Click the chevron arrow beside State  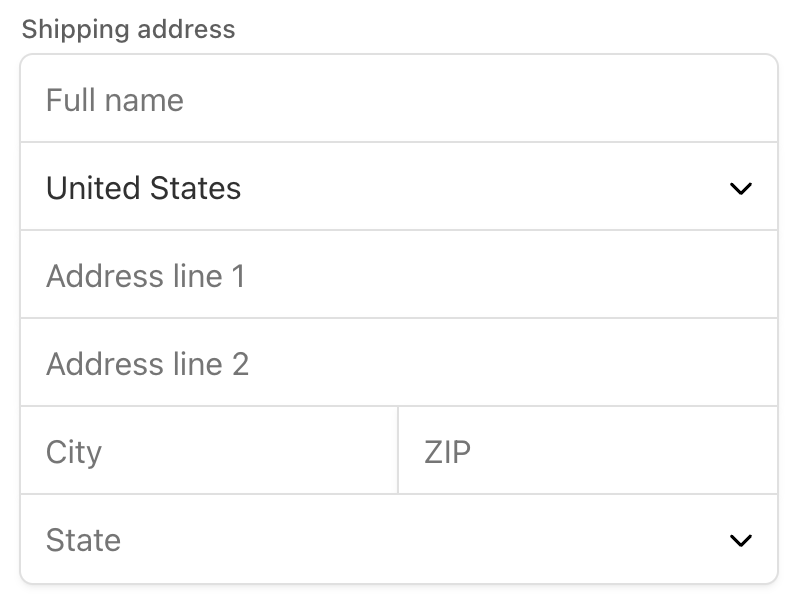(x=740, y=540)
